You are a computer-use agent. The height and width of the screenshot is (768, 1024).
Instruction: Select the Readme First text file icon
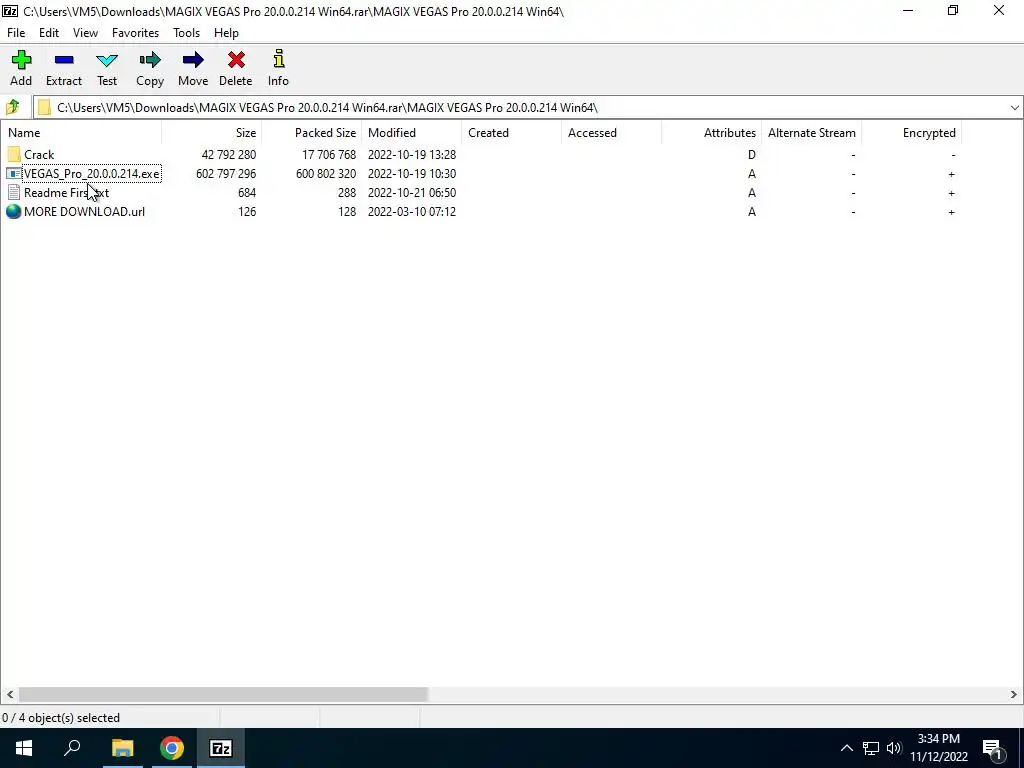click(14, 193)
